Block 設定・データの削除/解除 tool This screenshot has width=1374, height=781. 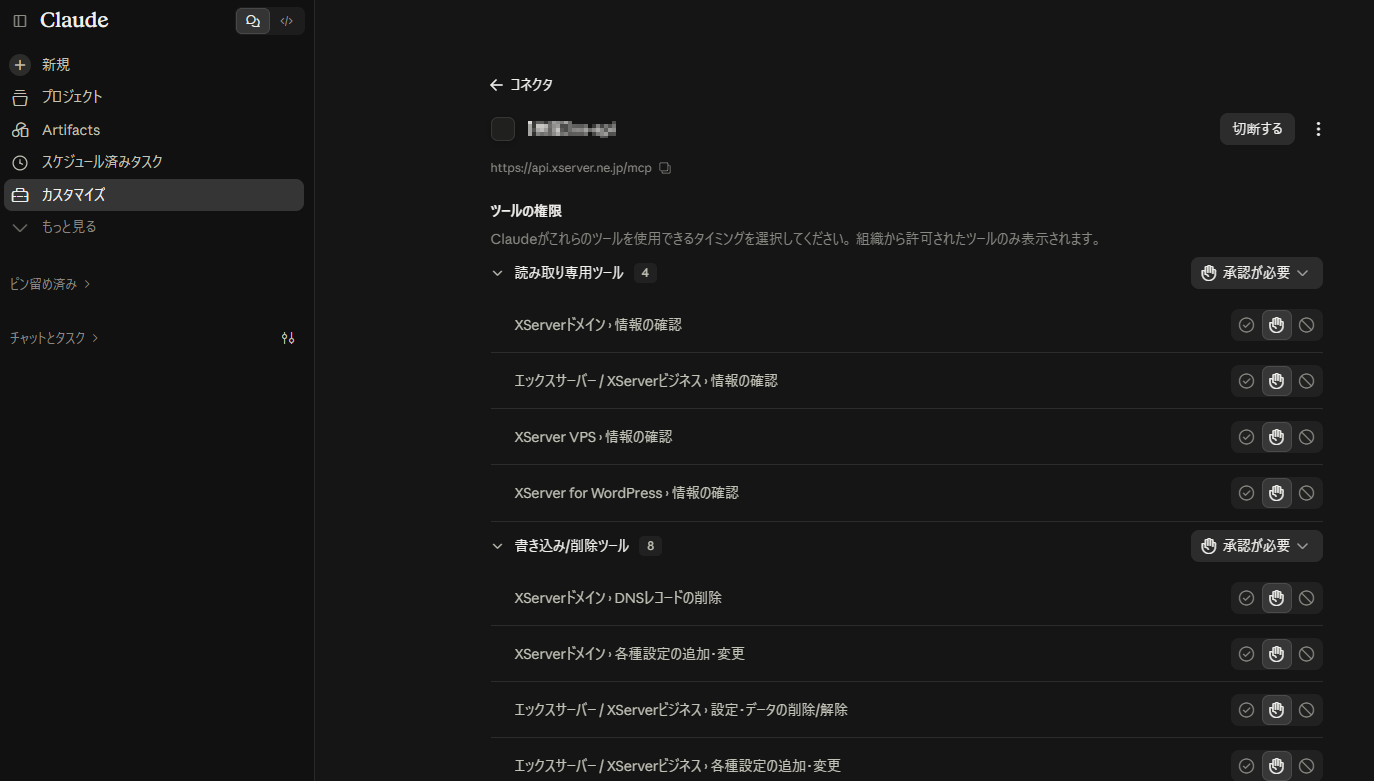pyautogui.click(x=1306, y=710)
